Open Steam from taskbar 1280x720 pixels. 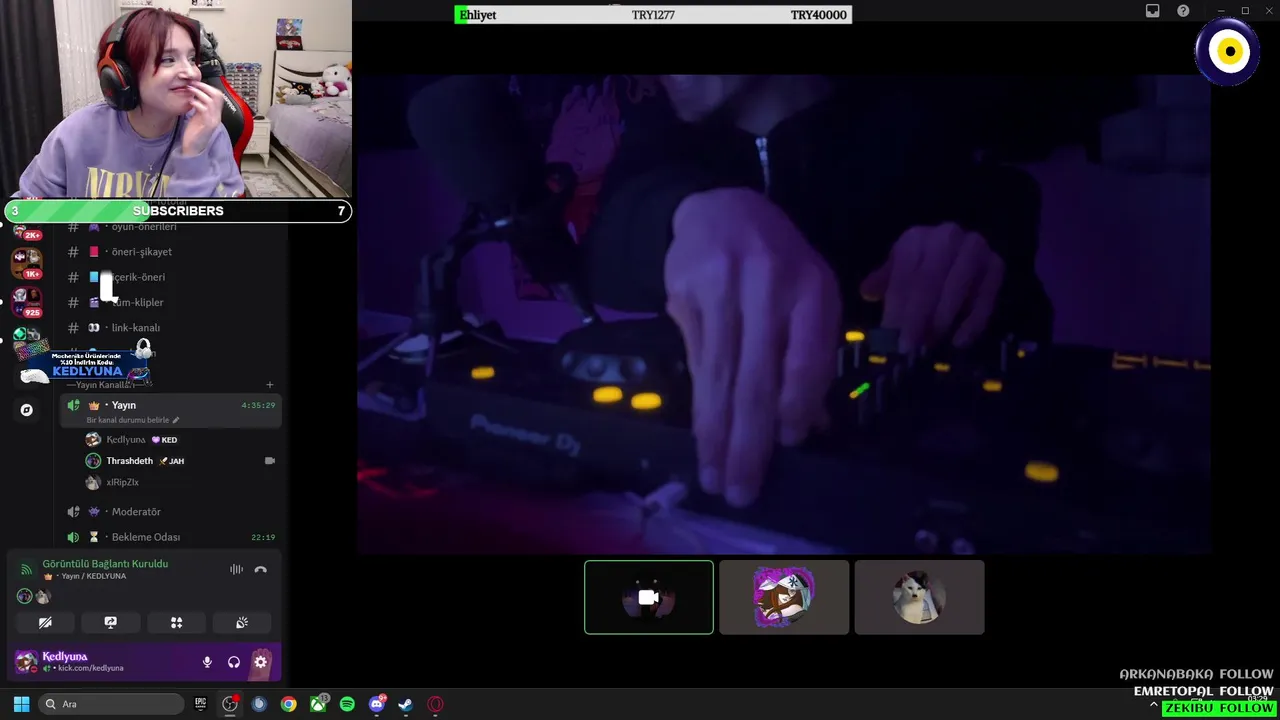click(406, 704)
